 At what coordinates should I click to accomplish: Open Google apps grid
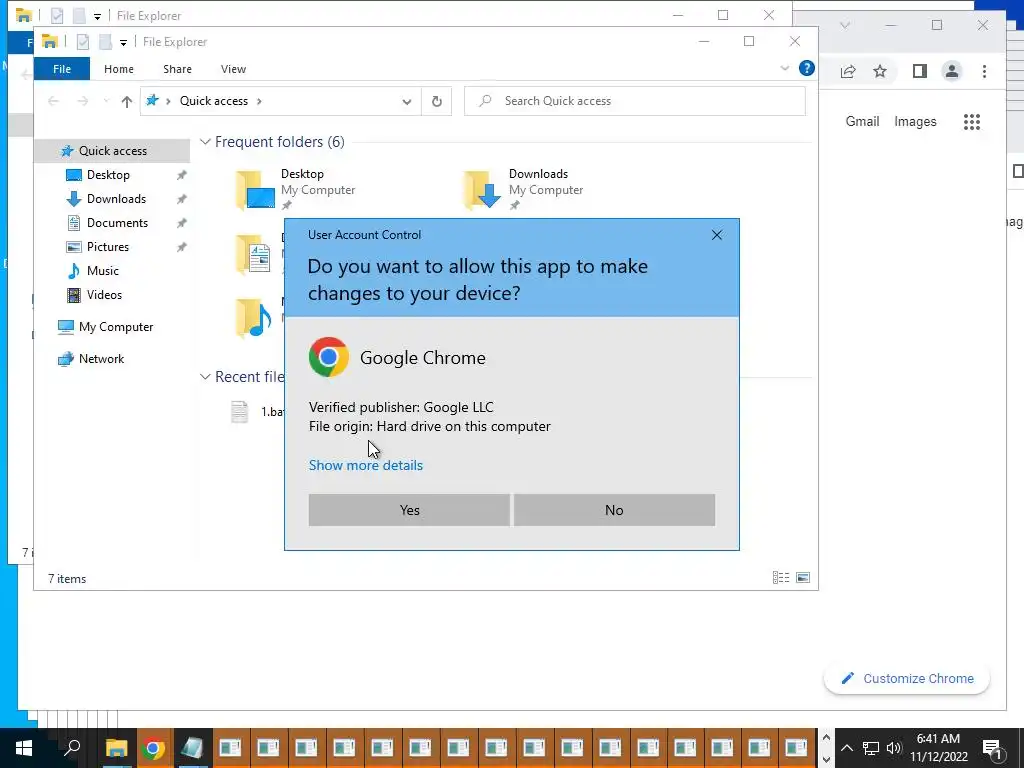click(972, 121)
